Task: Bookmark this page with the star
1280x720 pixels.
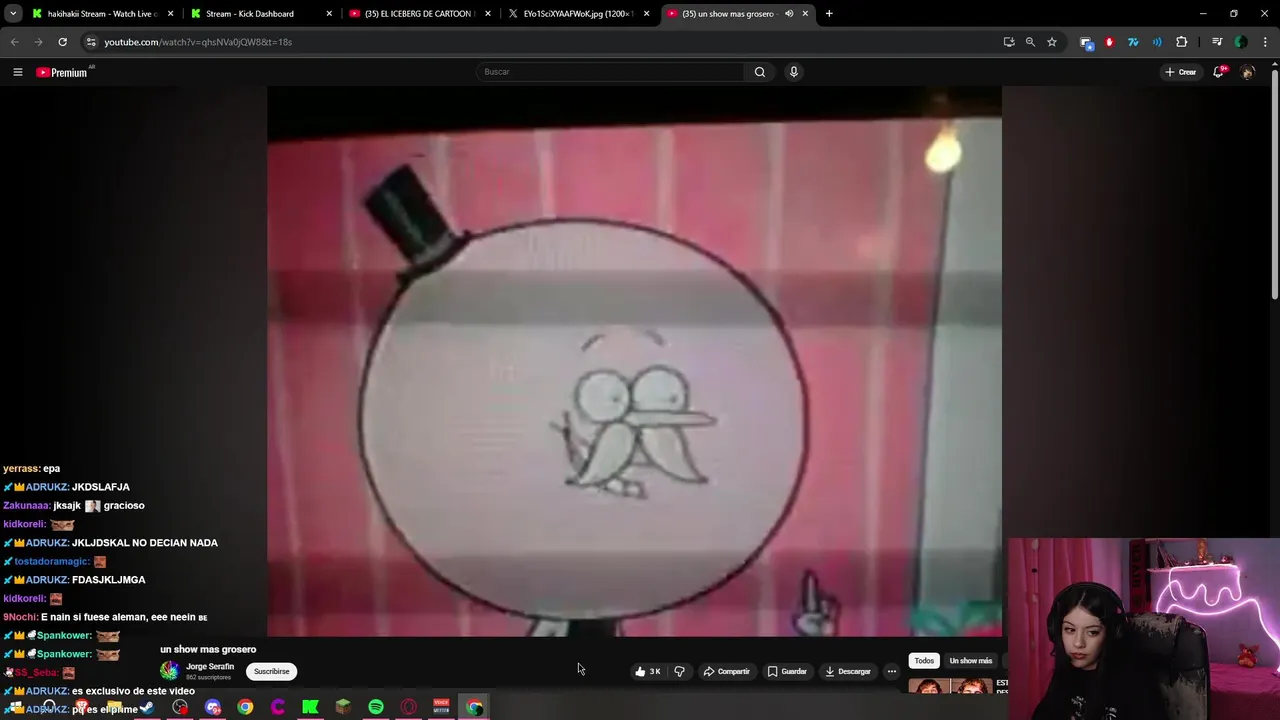Action: (x=1052, y=42)
